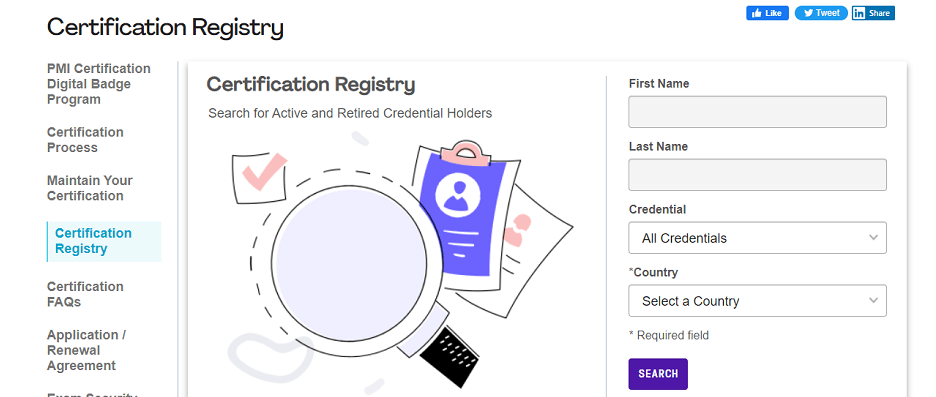Viewport: 936px width, 397px height.
Task: Go to Certification Process page
Action: [x=85, y=140]
